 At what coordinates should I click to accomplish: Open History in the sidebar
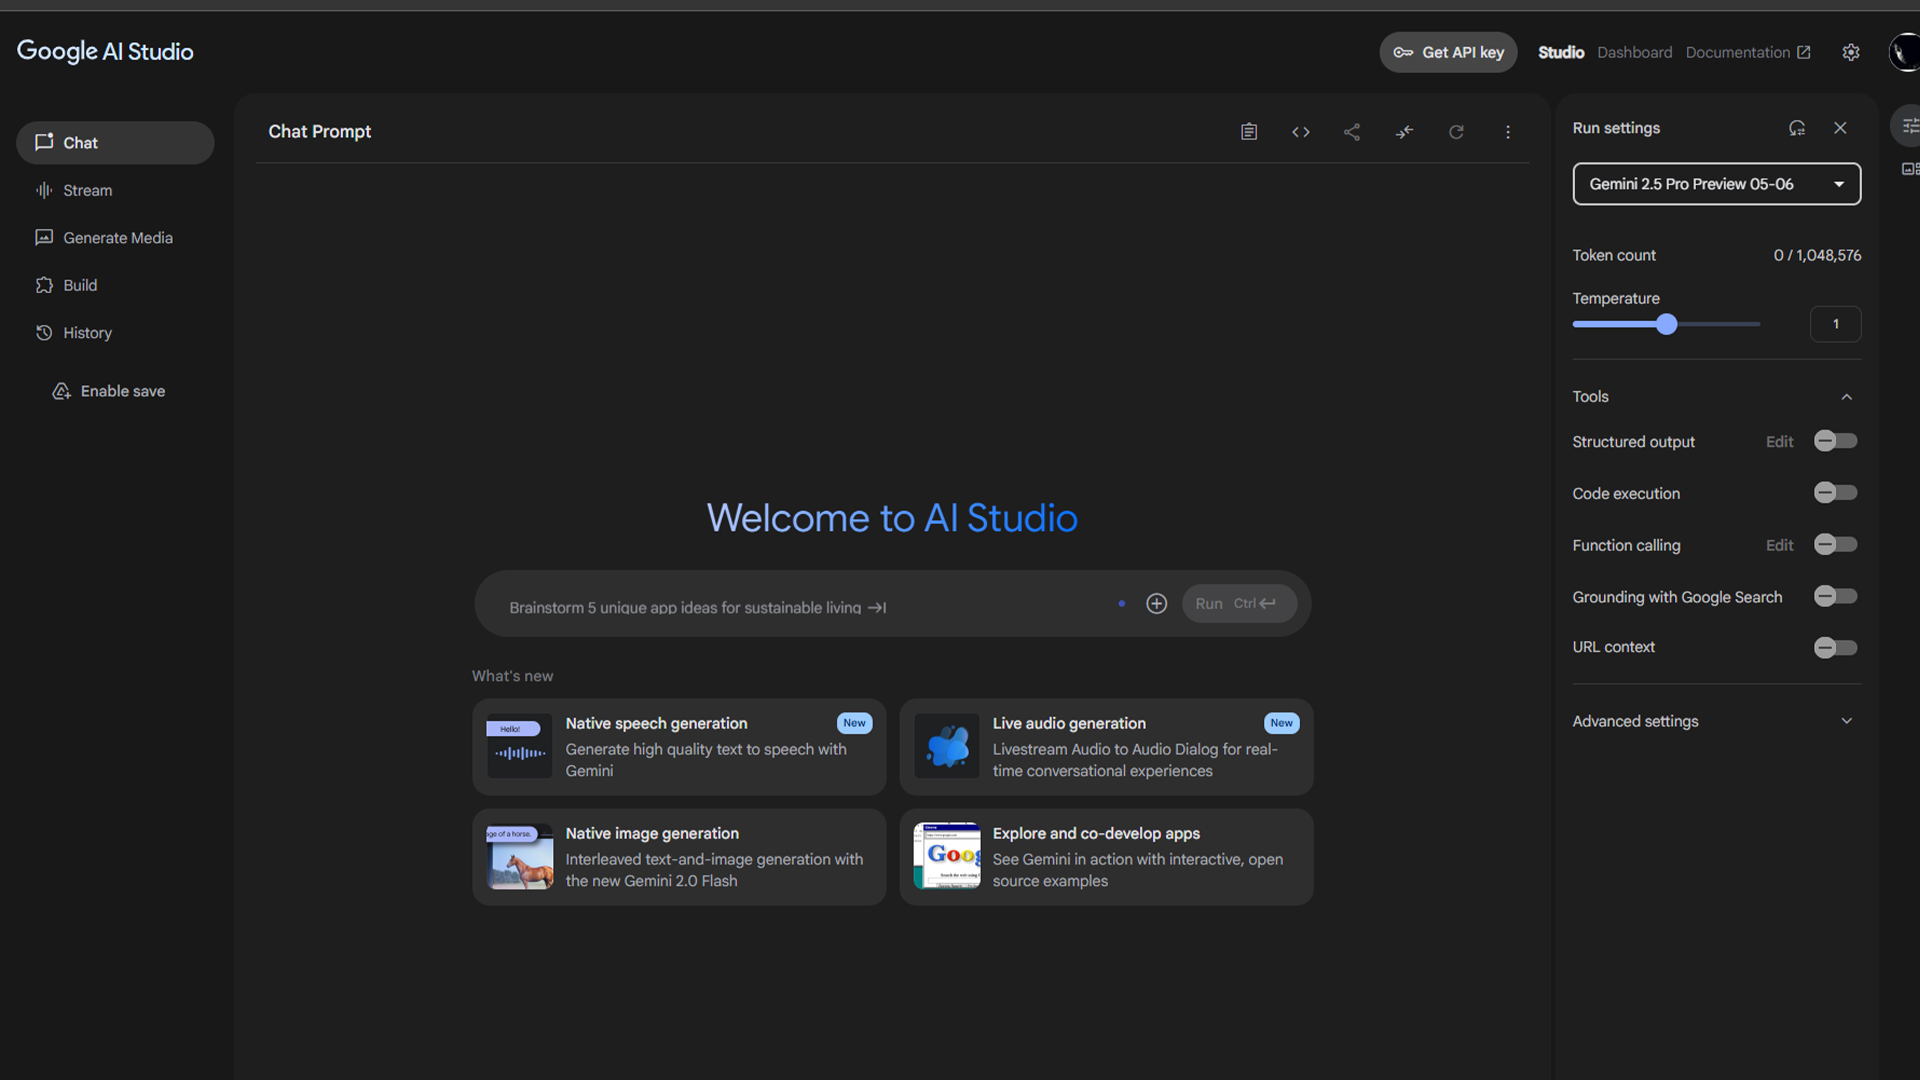115,333
